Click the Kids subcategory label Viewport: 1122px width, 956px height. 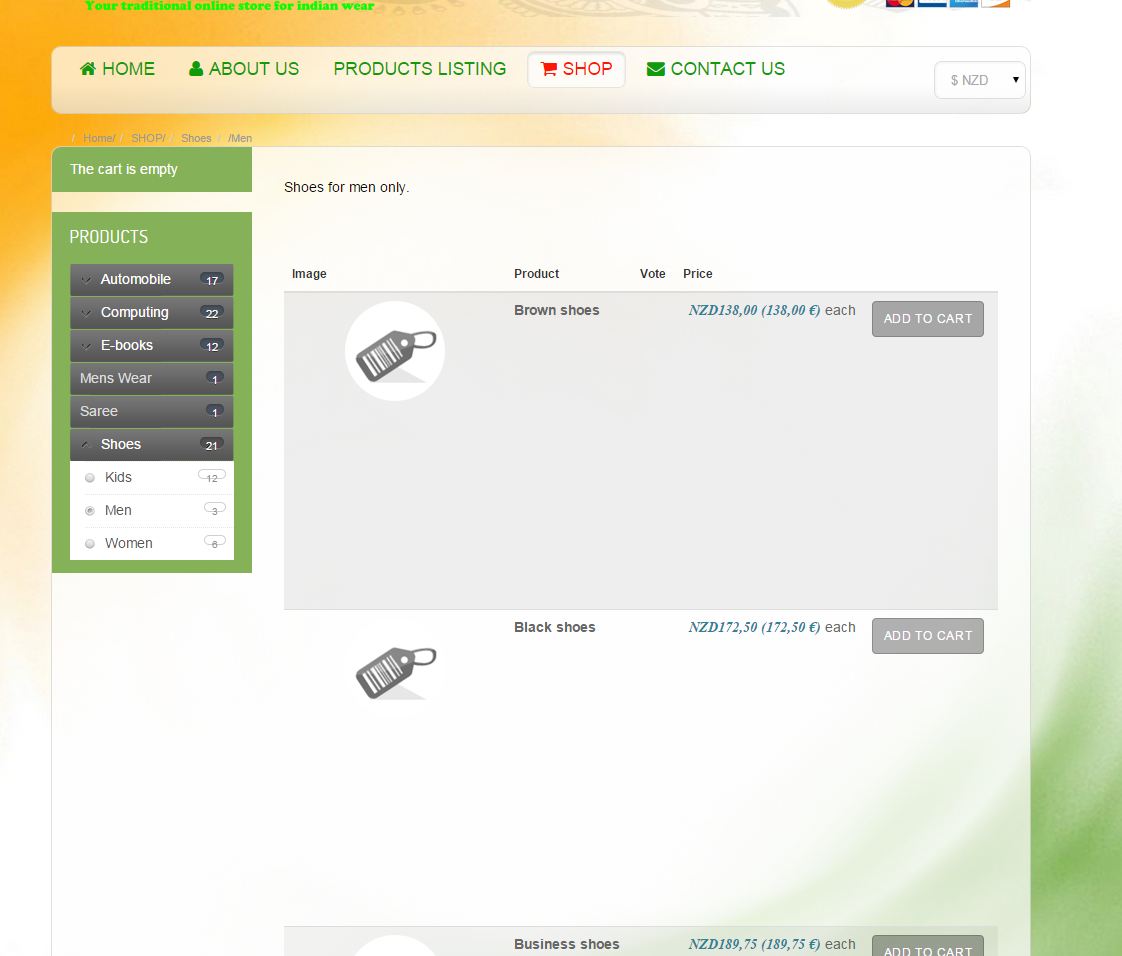coord(118,477)
